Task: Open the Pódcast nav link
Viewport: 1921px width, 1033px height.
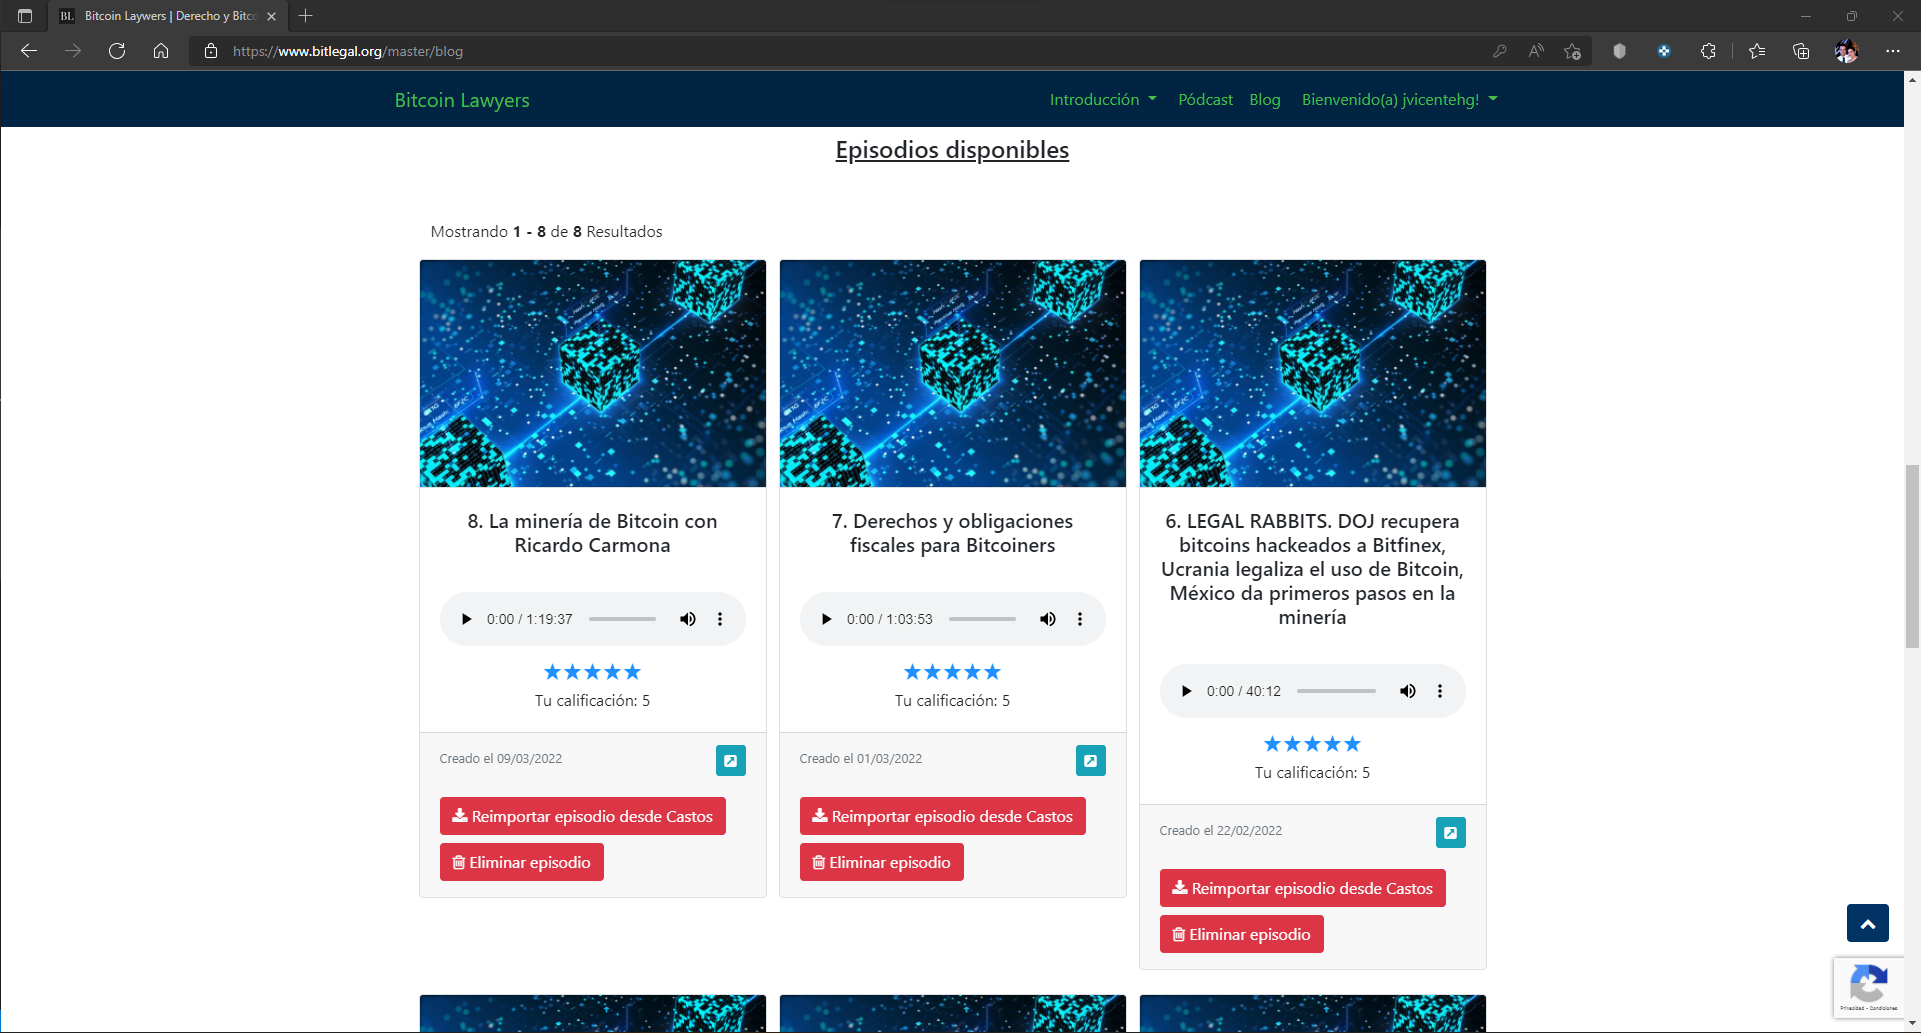Action: (1205, 99)
